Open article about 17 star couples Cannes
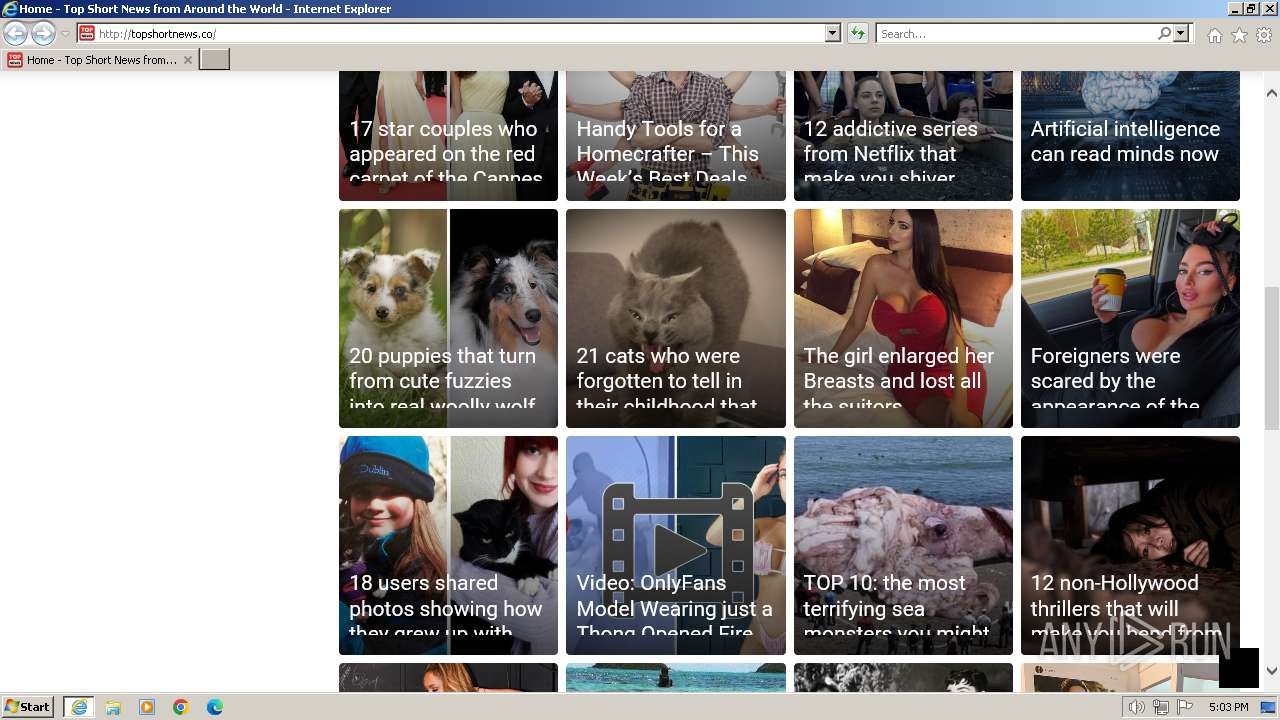This screenshot has width=1280, height=720. [x=448, y=136]
